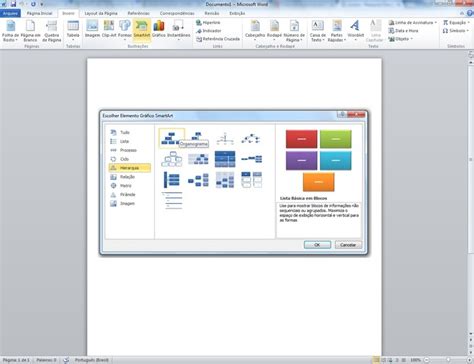
Task: Choose the Hierarquia category
Action: point(129,168)
